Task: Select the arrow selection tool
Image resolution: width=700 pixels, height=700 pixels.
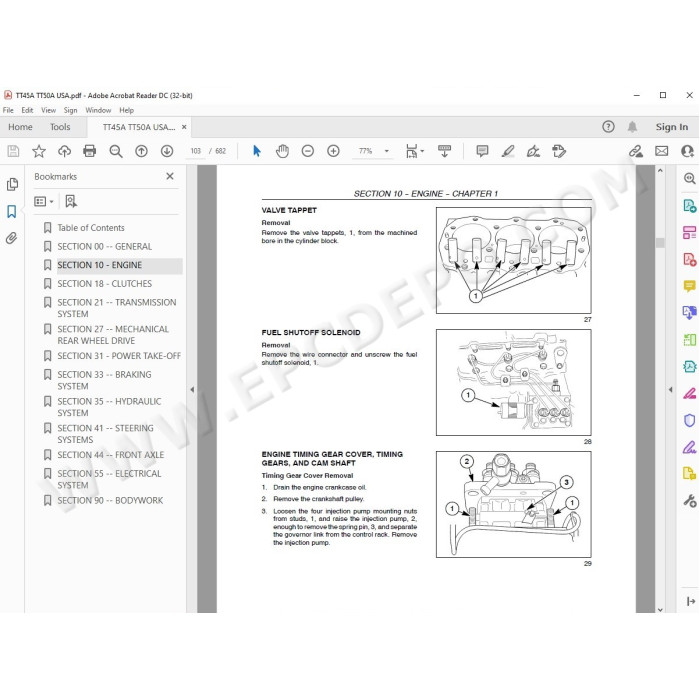Action: click(x=257, y=151)
